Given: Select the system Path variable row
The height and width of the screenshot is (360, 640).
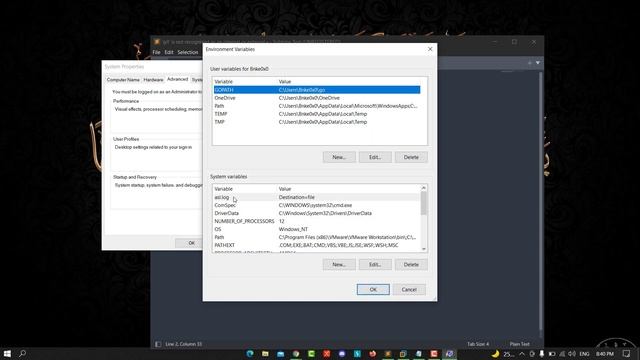Looking at the screenshot, I should coord(317,237).
